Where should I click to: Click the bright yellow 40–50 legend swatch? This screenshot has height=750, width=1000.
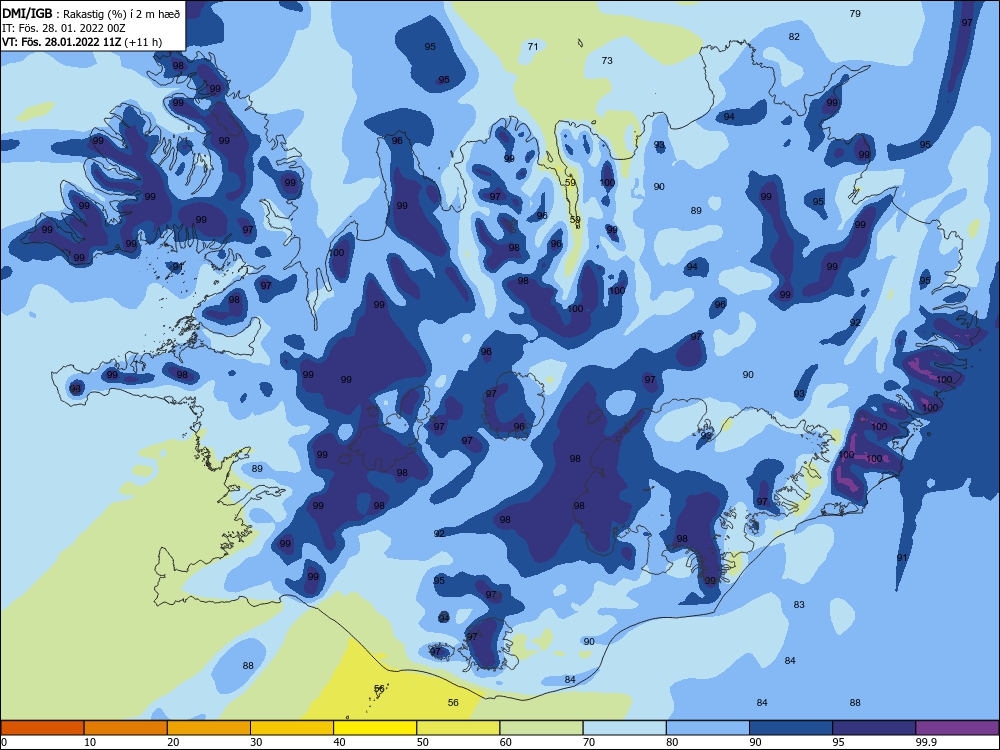pyautogui.click(x=375, y=728)
